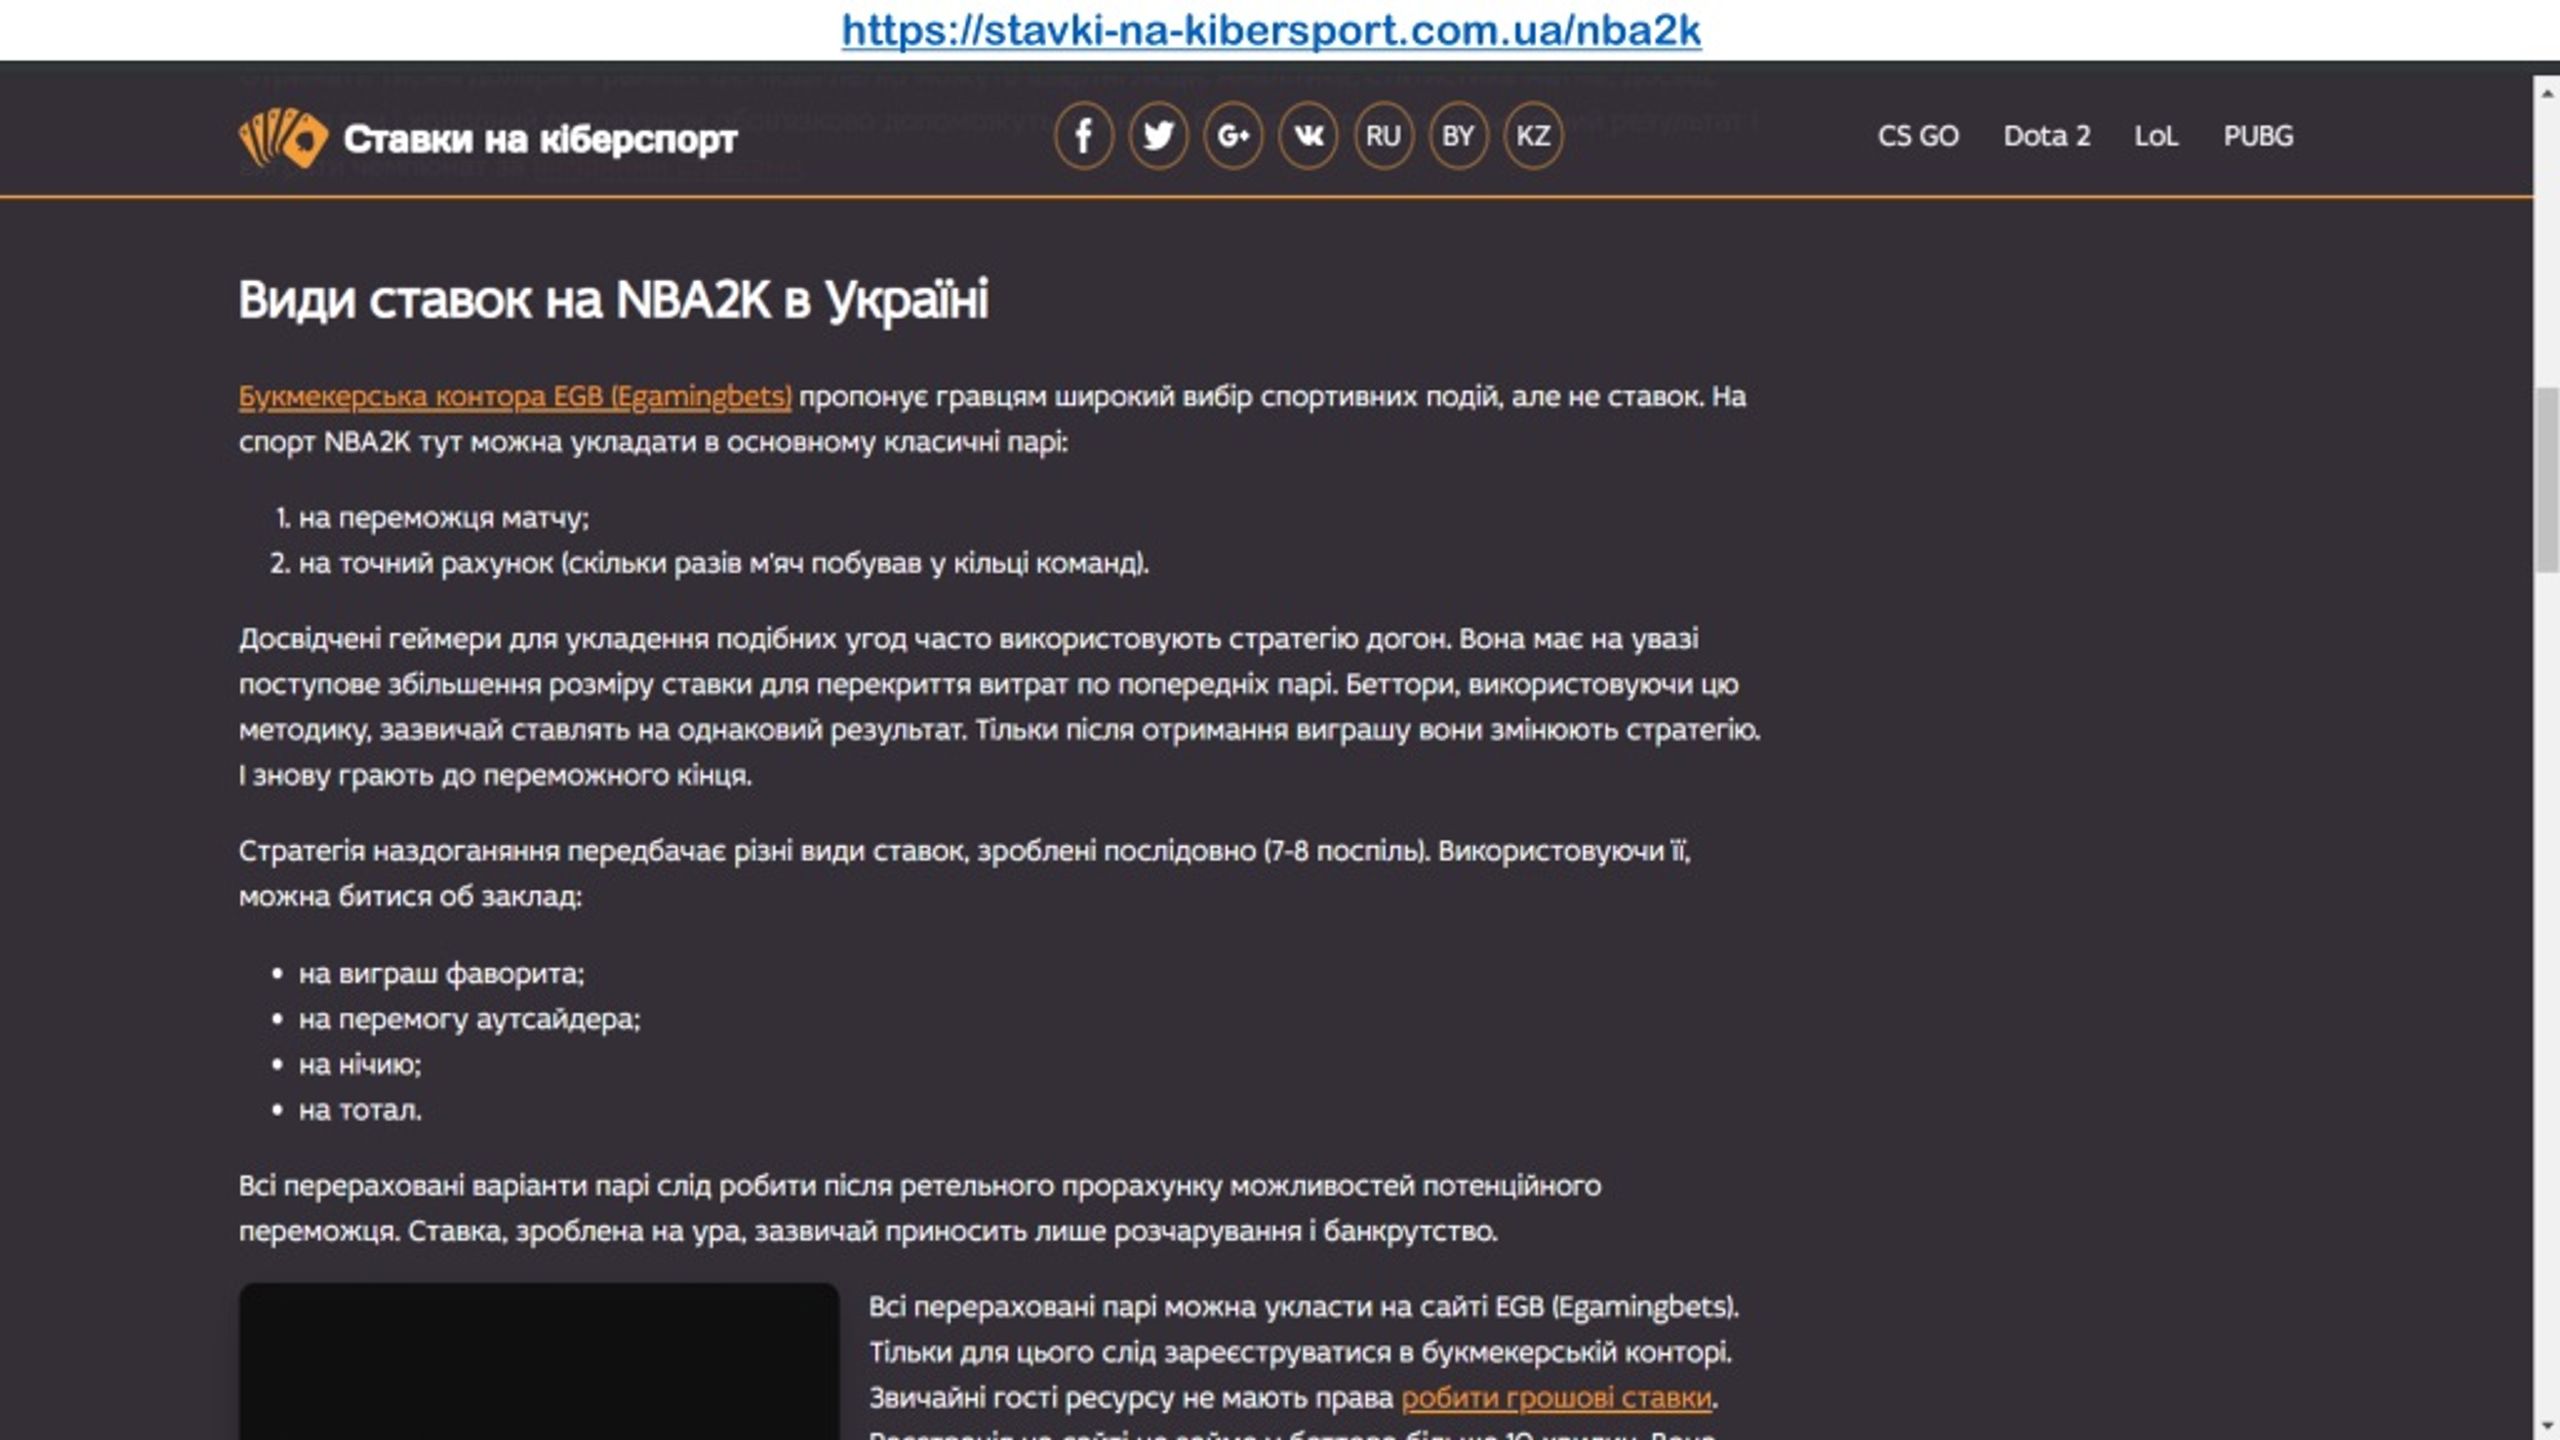Open the Google Plus social icon

point(1233,136)
